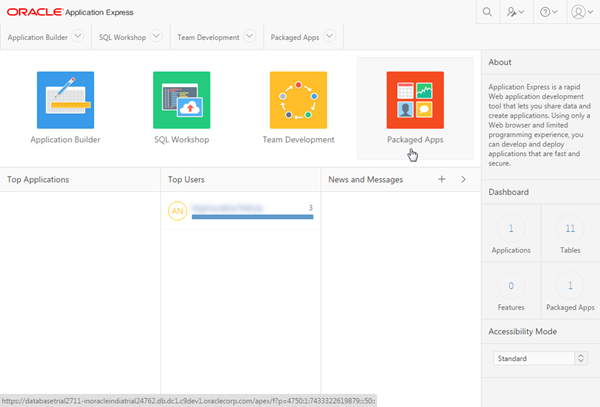Open the SQL Workshop tile label

tap(182, 140)
